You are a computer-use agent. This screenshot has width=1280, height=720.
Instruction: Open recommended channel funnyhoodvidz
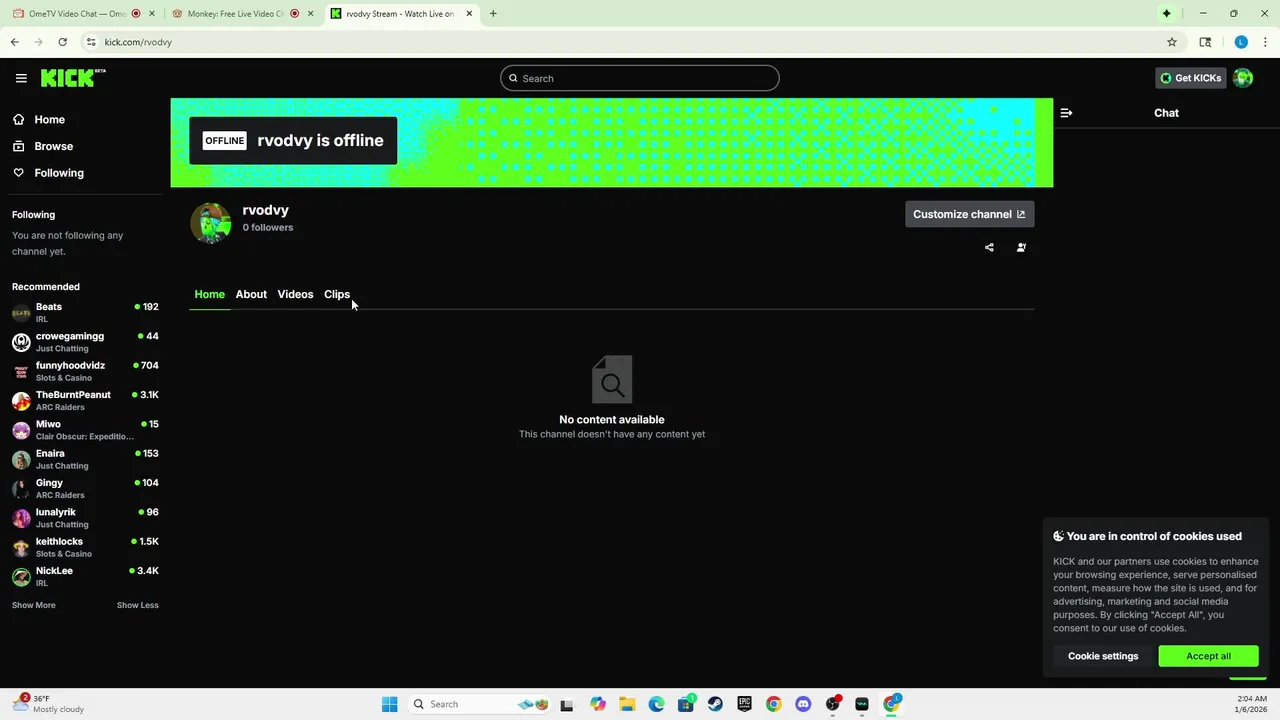point(85,371)
